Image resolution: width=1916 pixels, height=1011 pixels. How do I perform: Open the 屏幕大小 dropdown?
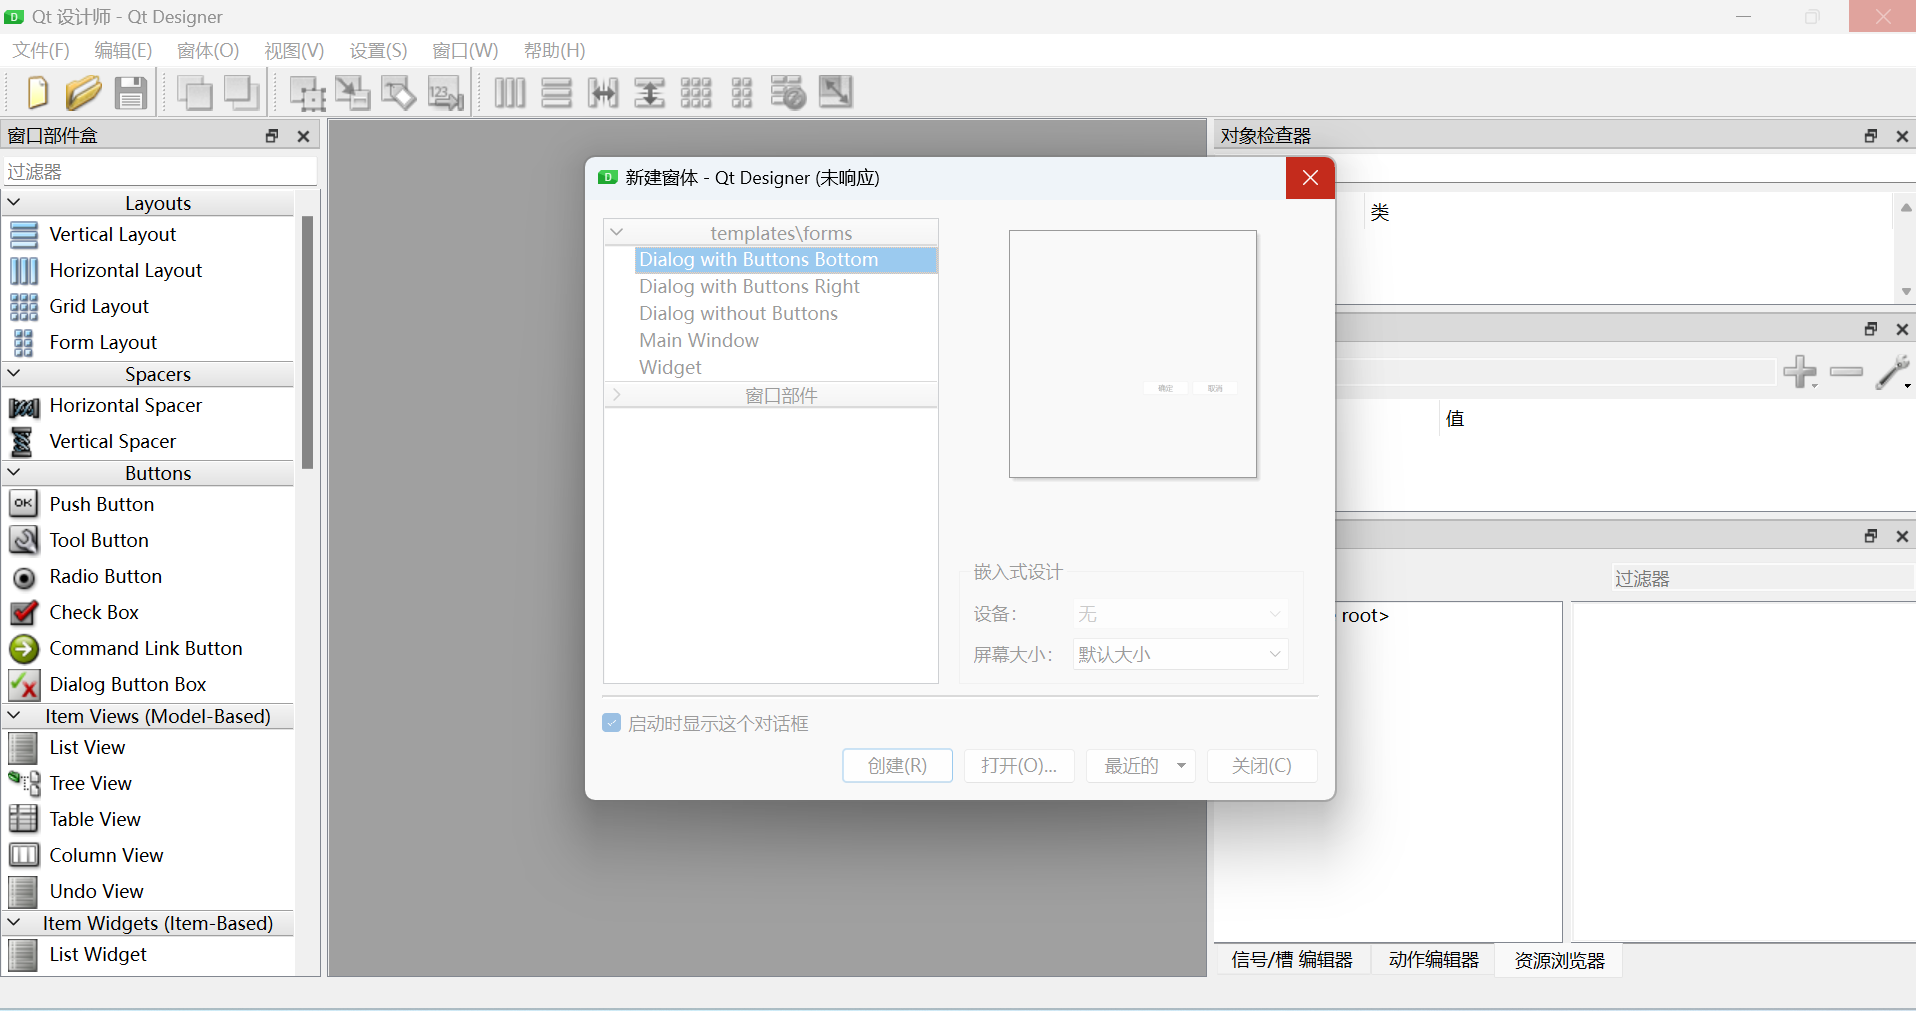[x=1179, y=654]
